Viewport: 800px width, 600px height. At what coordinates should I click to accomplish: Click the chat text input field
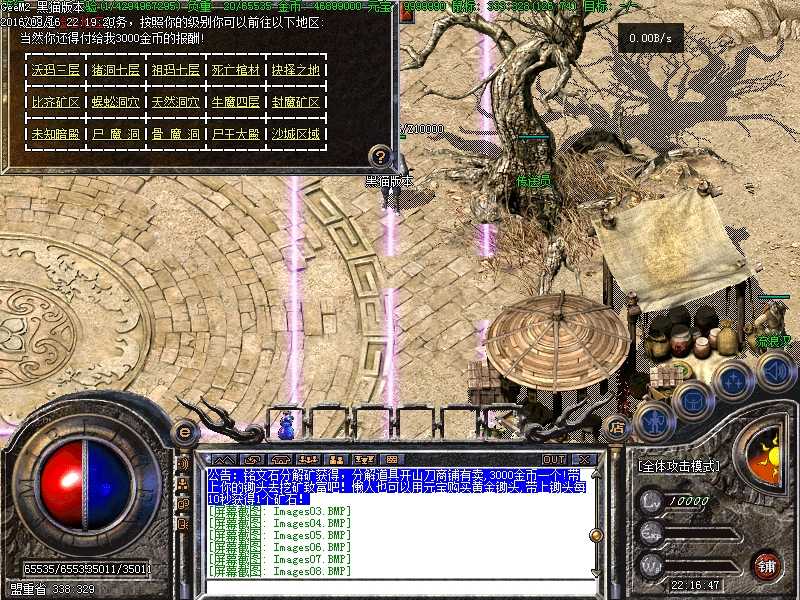coord(399,586)
